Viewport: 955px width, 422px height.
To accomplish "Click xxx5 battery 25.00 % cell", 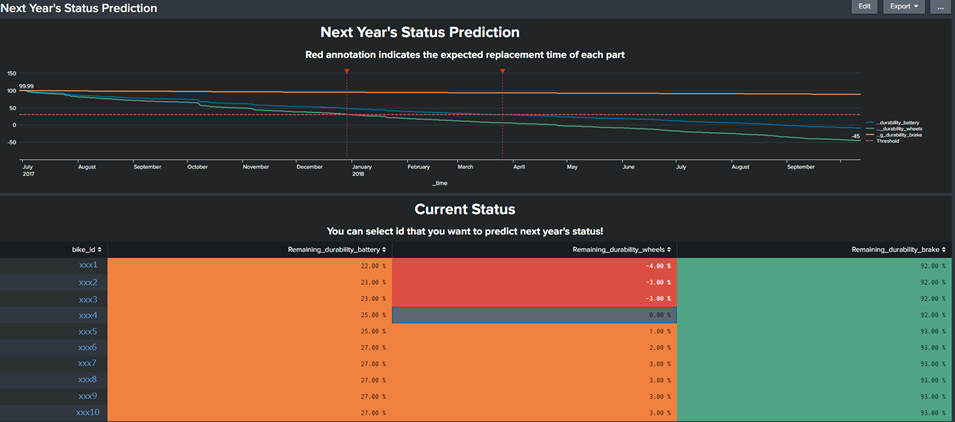I will [249, 331].
